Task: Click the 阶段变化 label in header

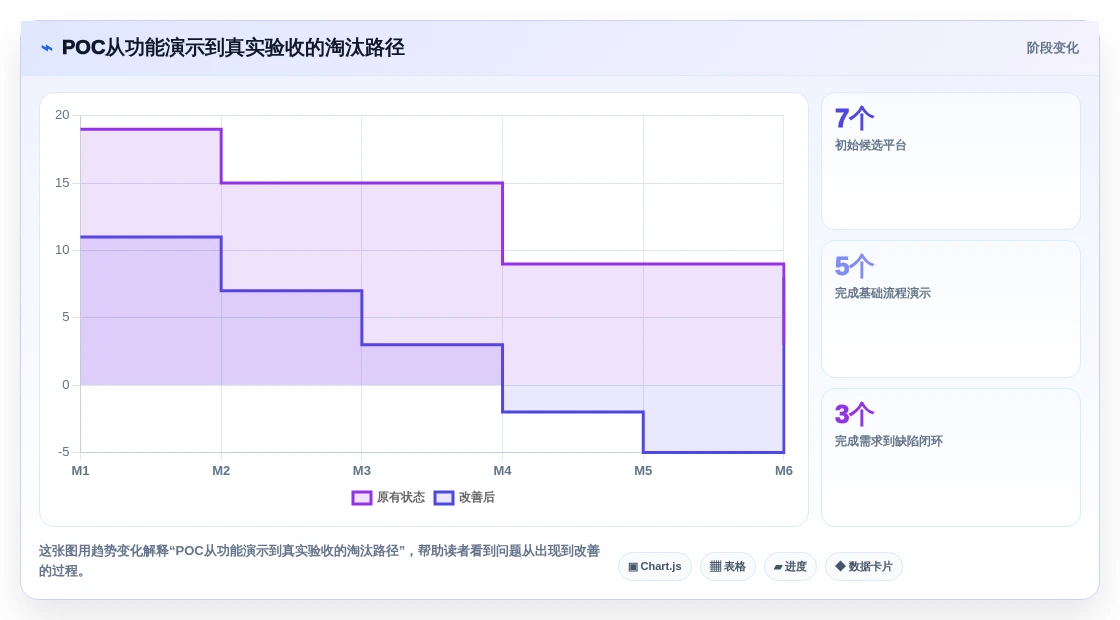Action: click(x=1052, y=48)
